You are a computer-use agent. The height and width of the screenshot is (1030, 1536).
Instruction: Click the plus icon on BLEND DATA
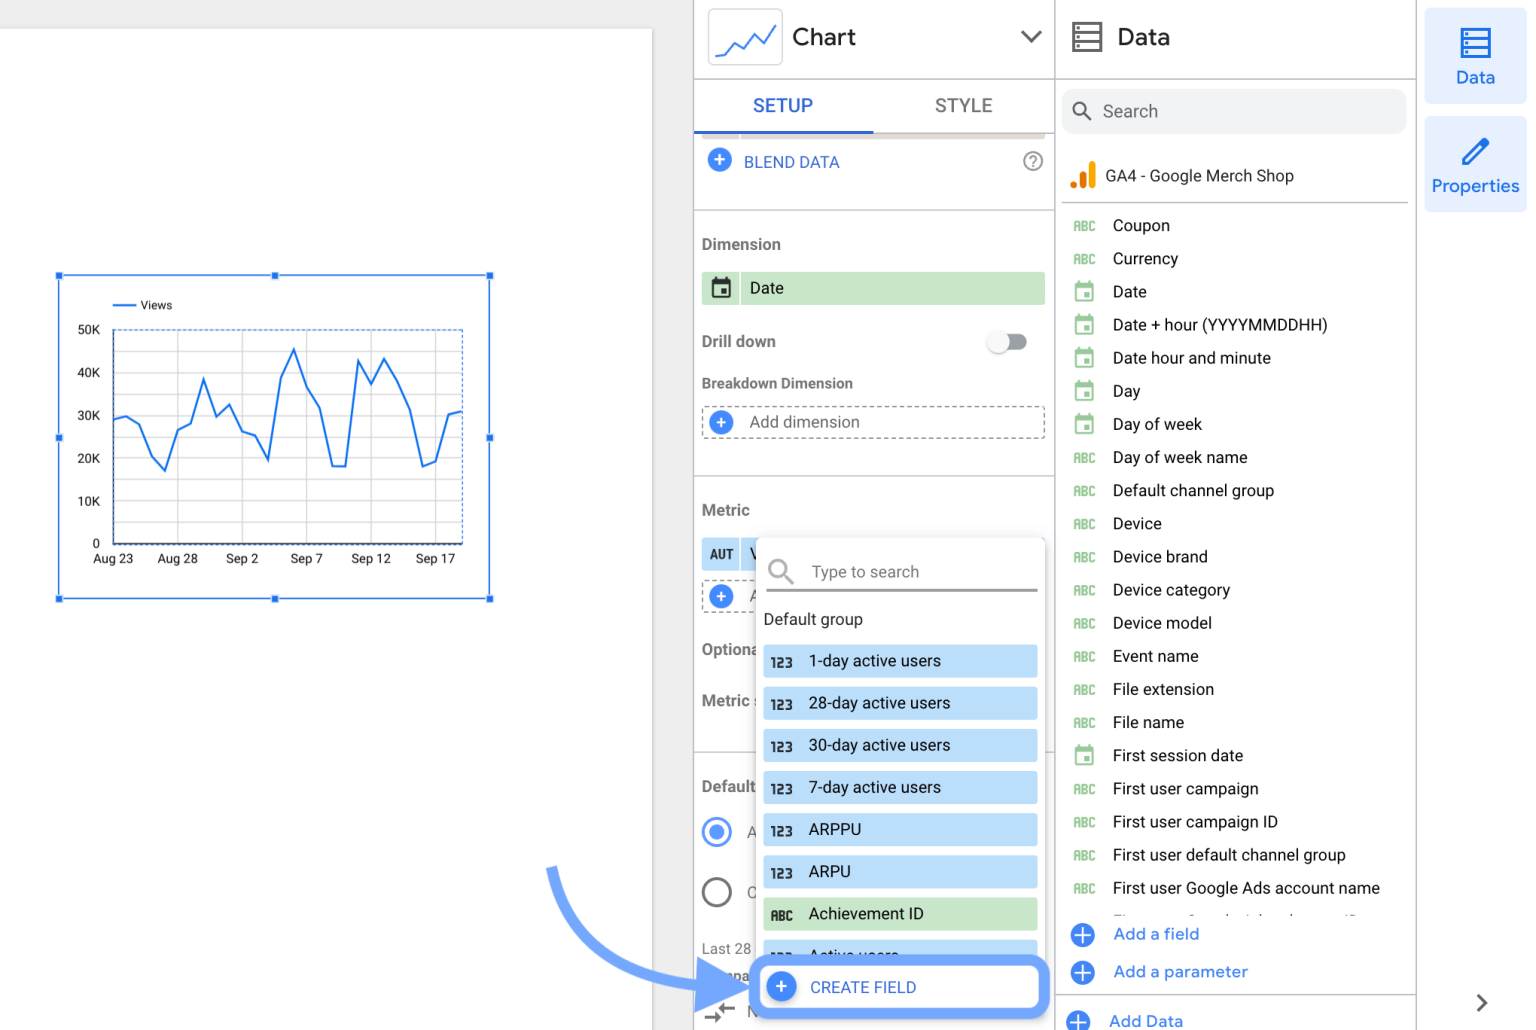click(720, 161)
